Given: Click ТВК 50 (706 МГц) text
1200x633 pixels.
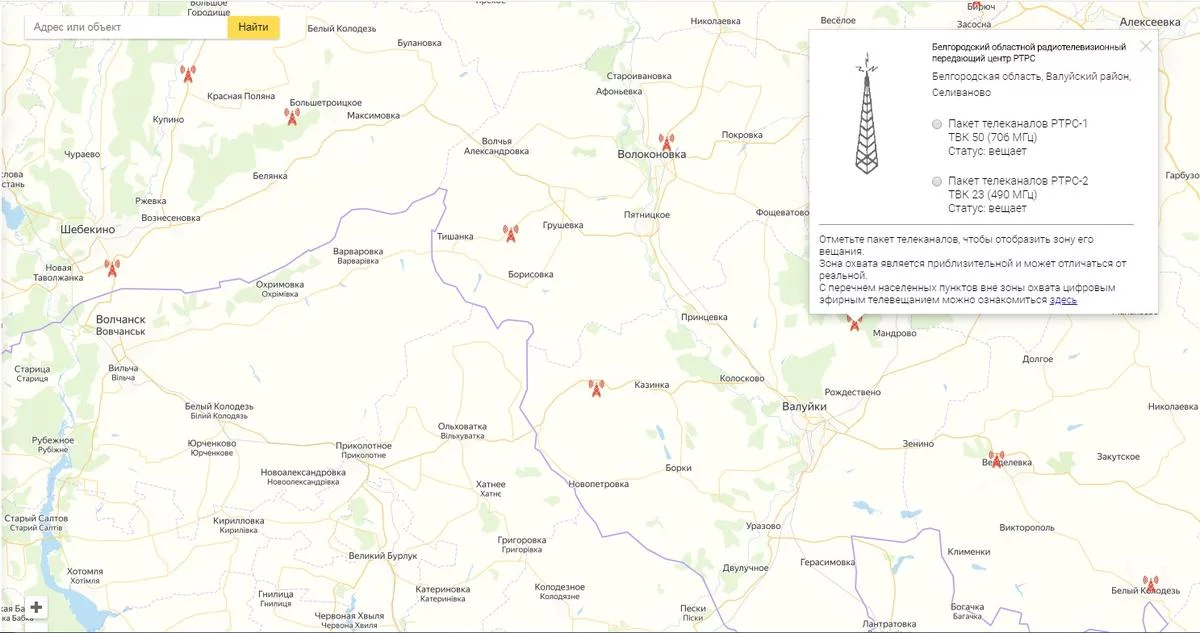Looking at the screenshot, I should (993, 137).
